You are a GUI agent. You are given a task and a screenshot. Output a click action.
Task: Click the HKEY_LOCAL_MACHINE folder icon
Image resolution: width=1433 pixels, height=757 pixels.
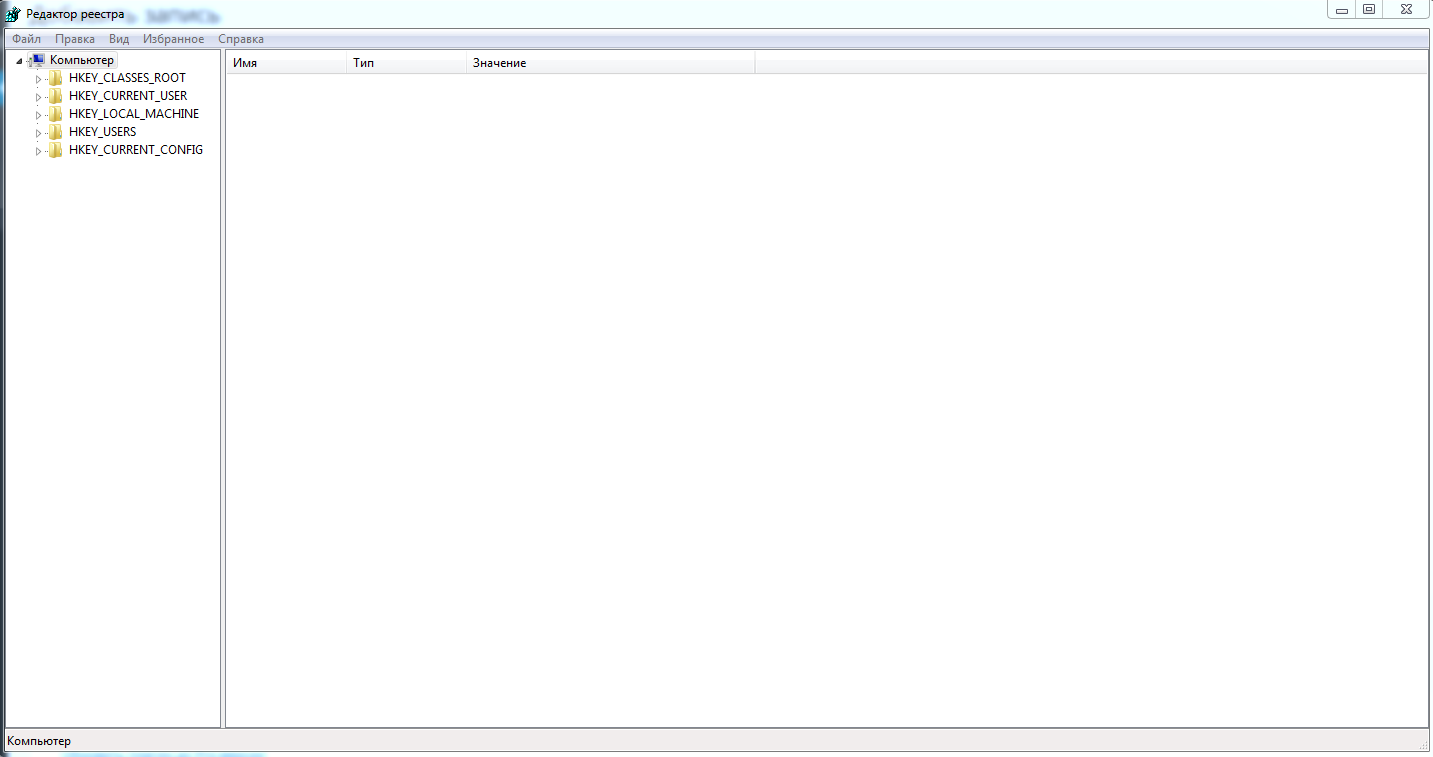(x=55, y=114)
